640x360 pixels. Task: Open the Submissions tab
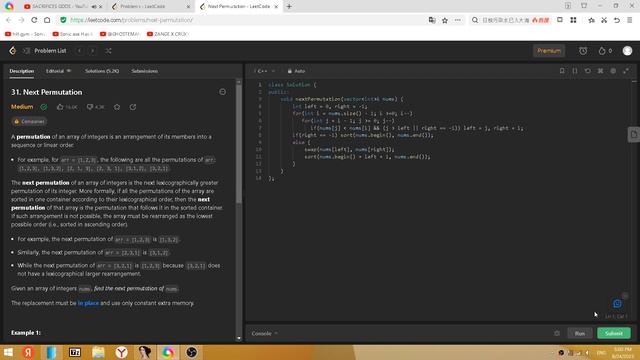144,71
